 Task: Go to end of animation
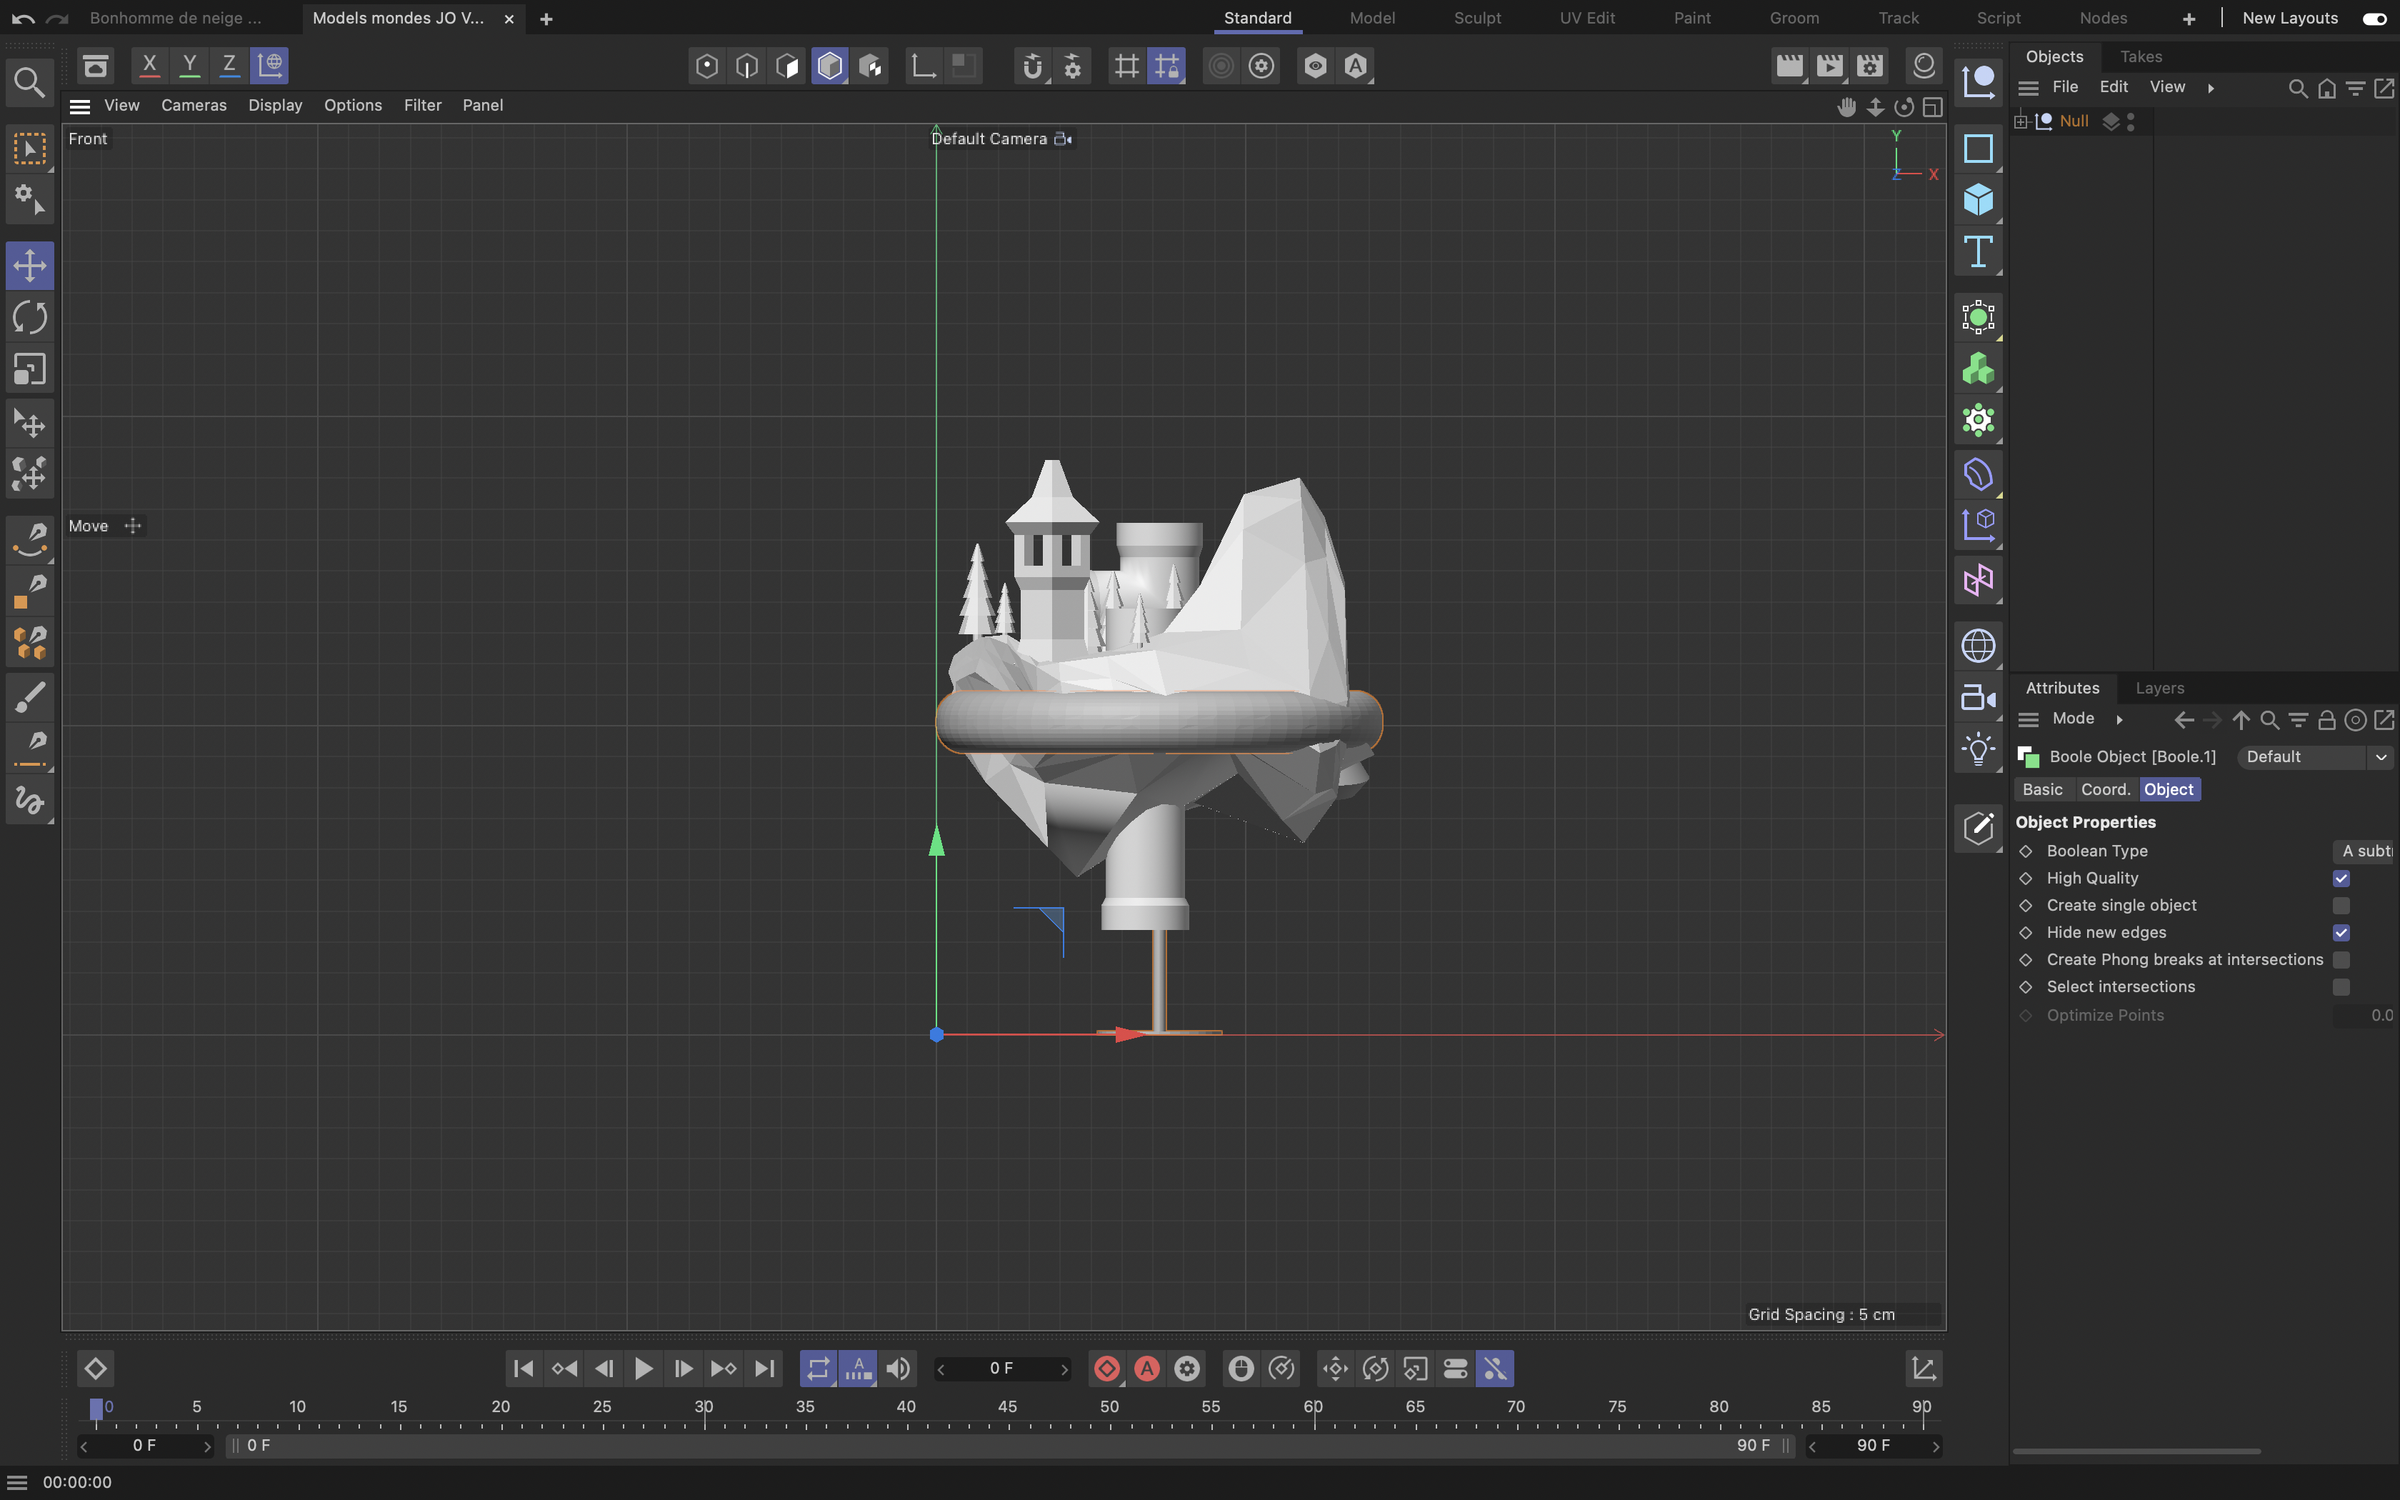point(765,1368)
